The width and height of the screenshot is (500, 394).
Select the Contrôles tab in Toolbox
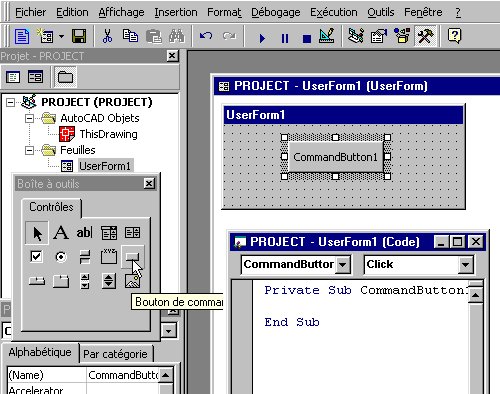[x=51, y=207]
